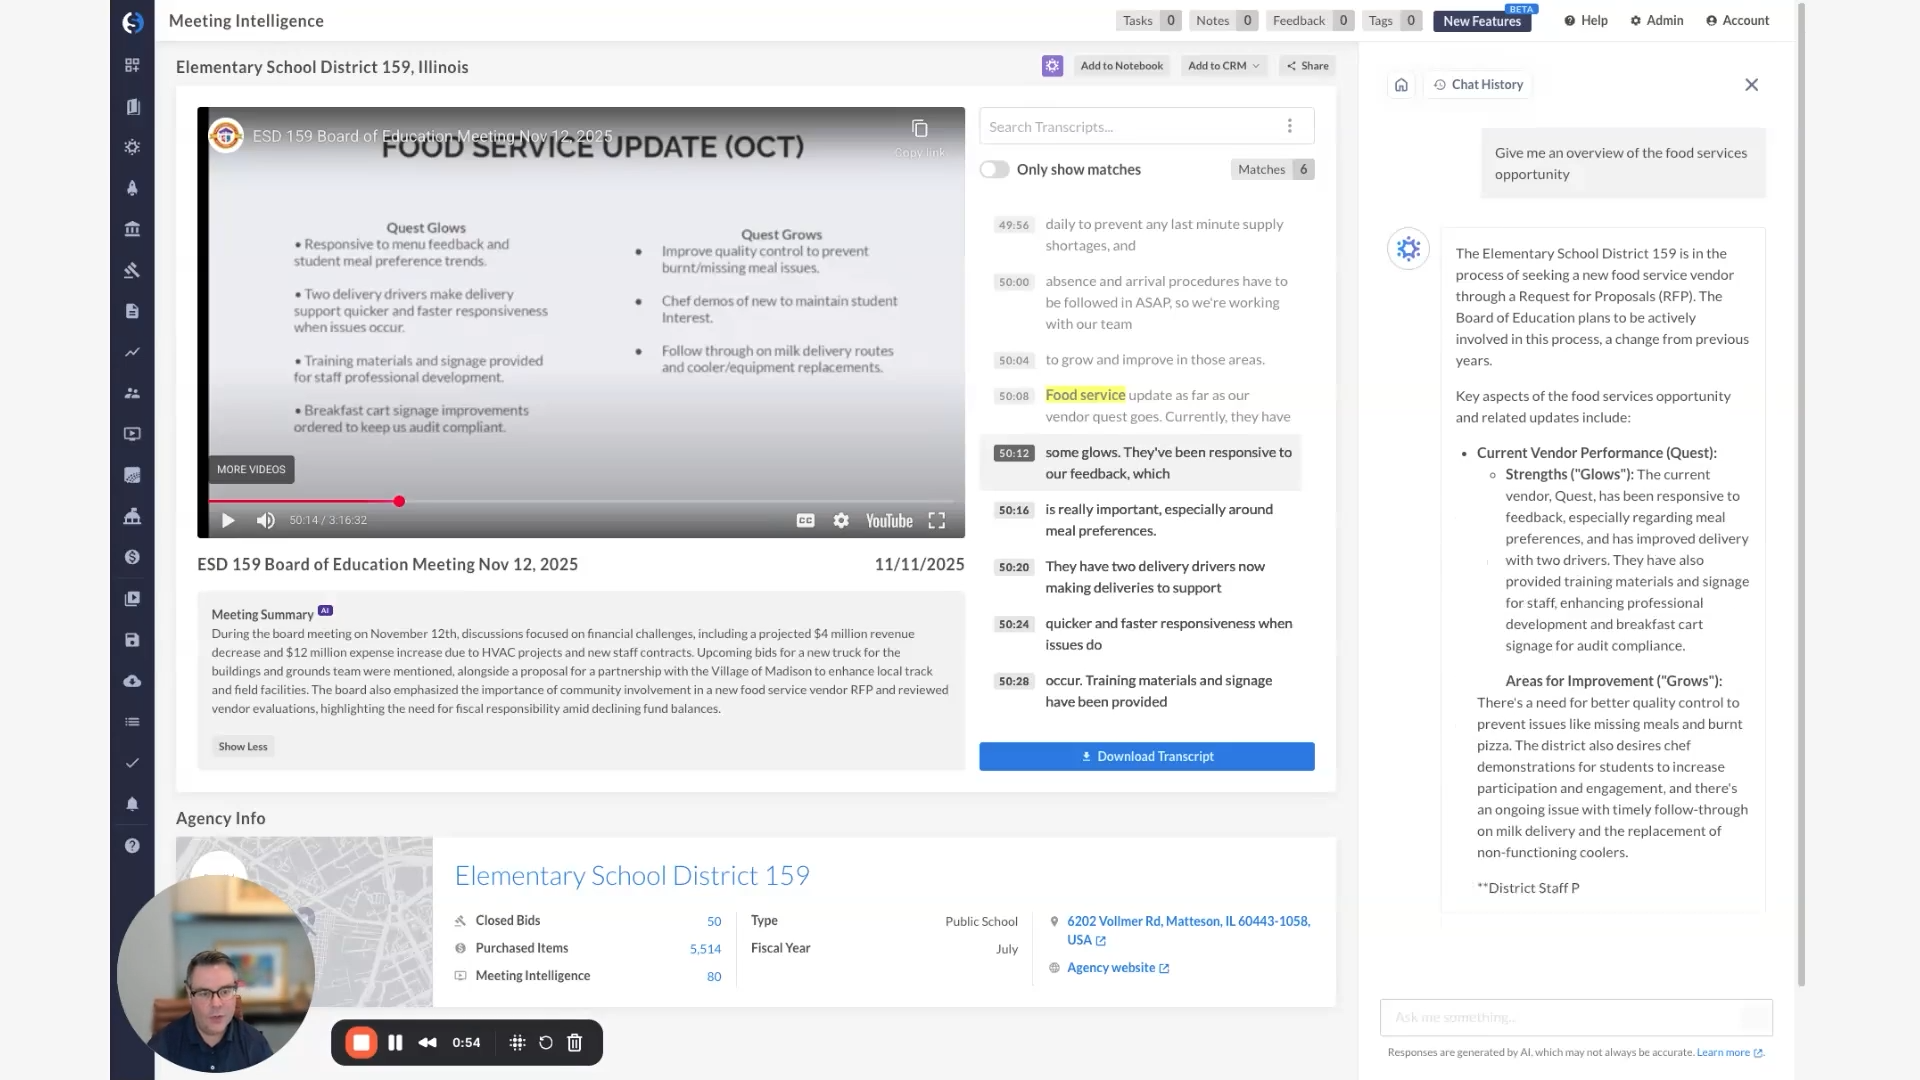The width and height of the screenshot is (1920, 1080).
Task: Click the notification bell sidebar icon
Action: pos(132,804)
